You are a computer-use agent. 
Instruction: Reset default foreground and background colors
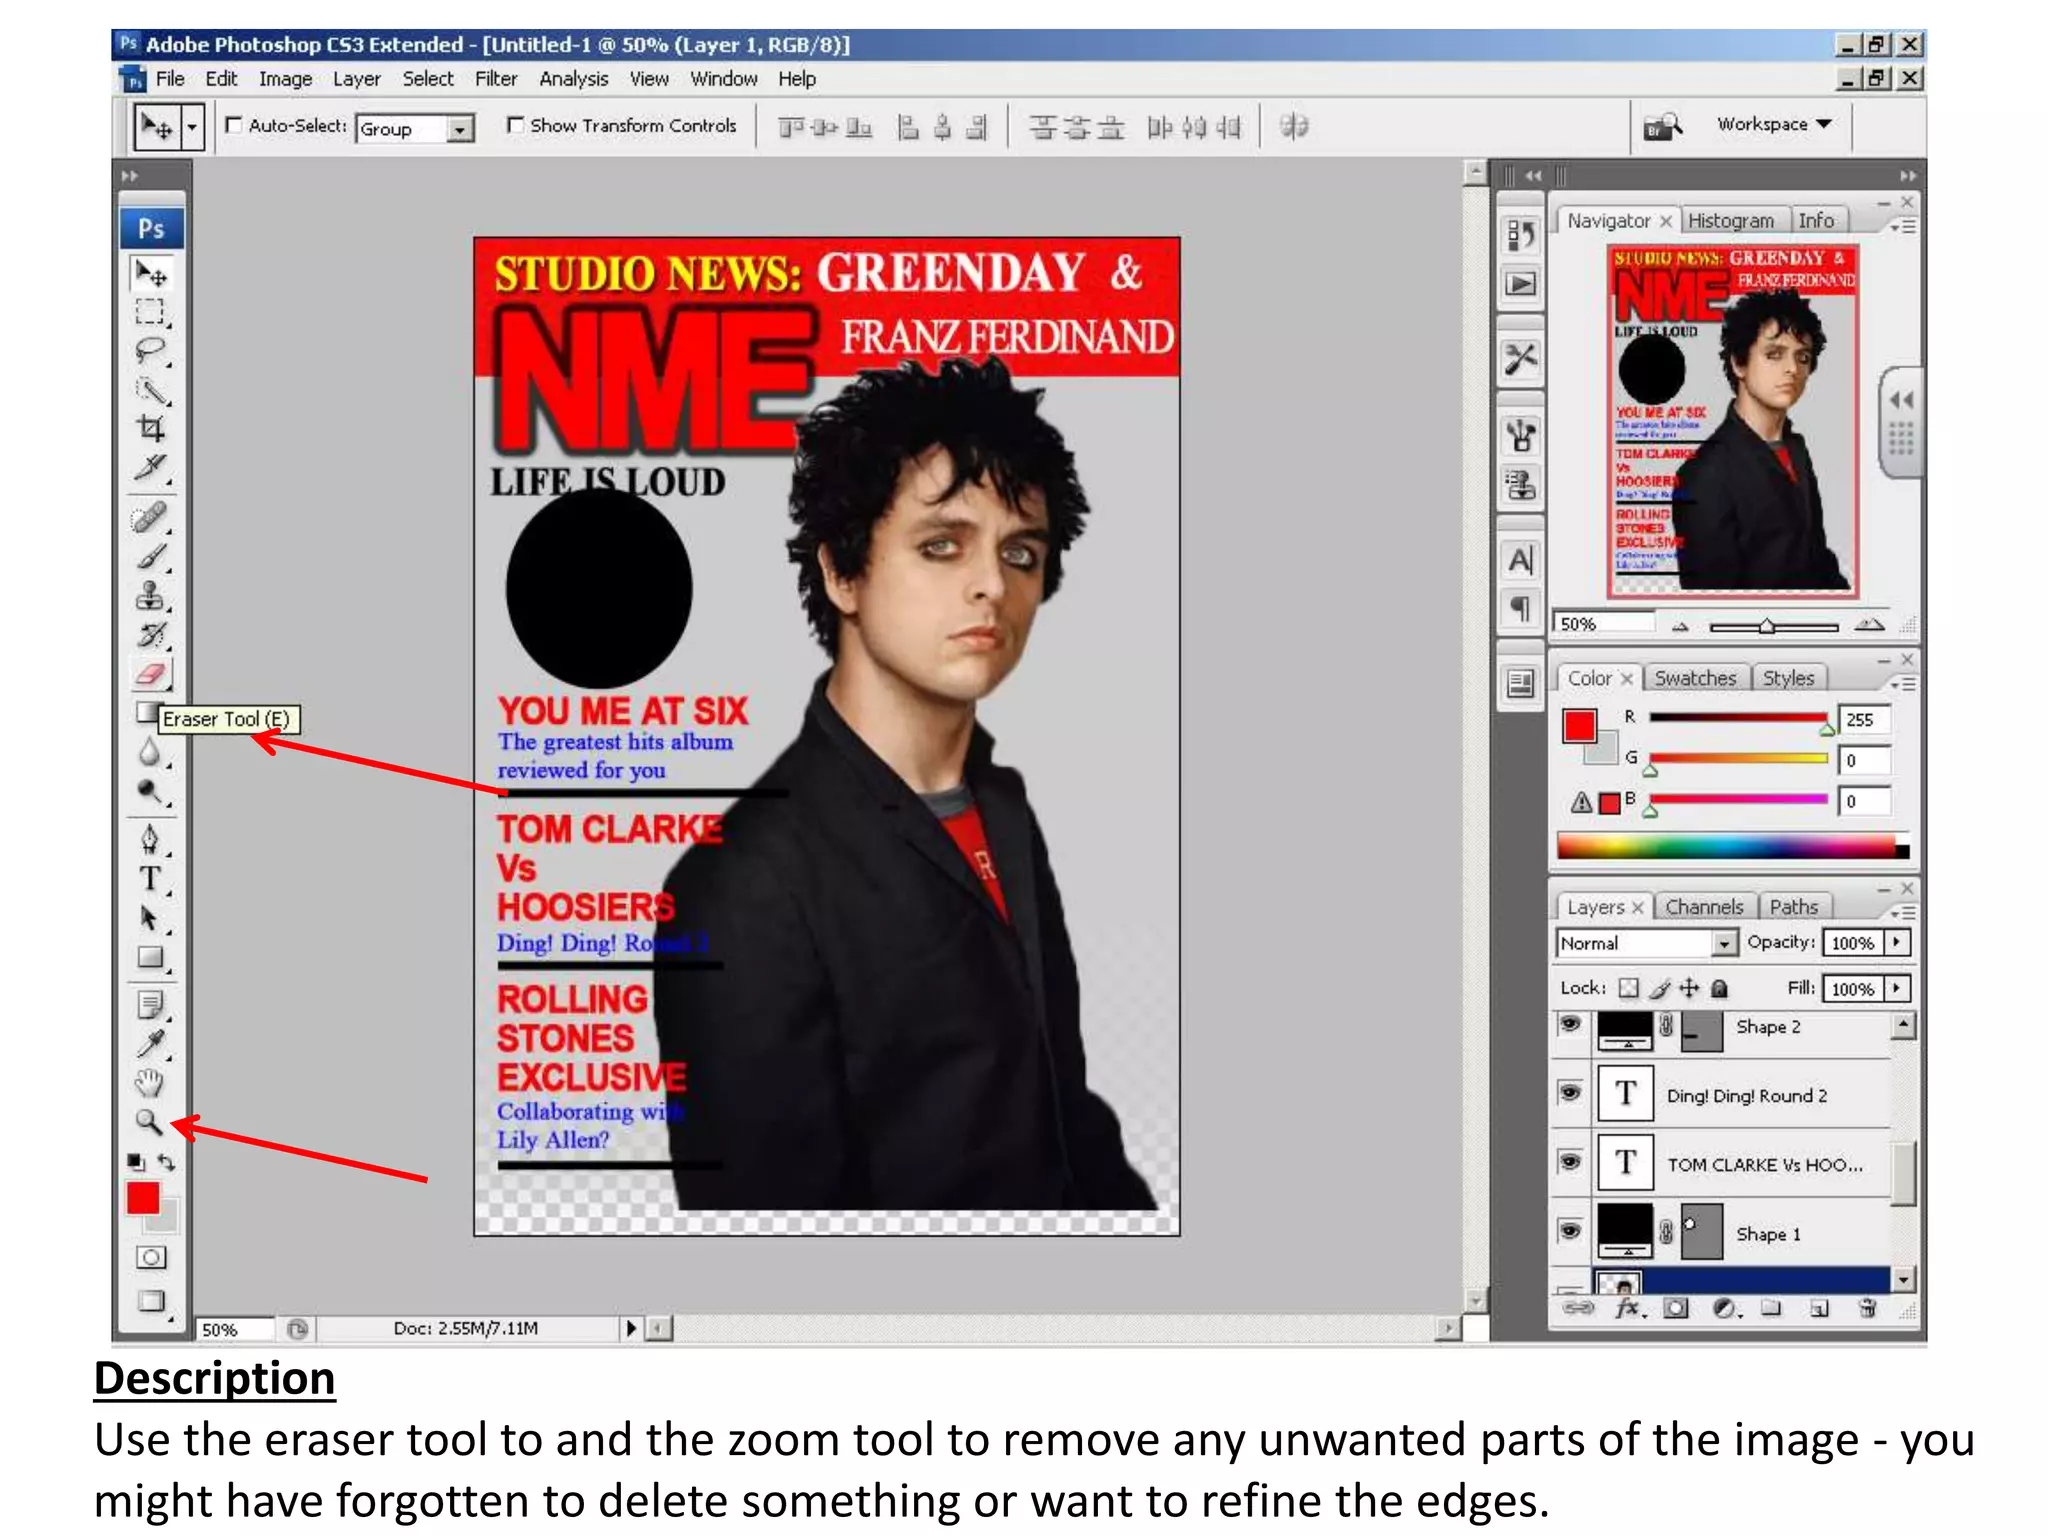pos(136,1162)
